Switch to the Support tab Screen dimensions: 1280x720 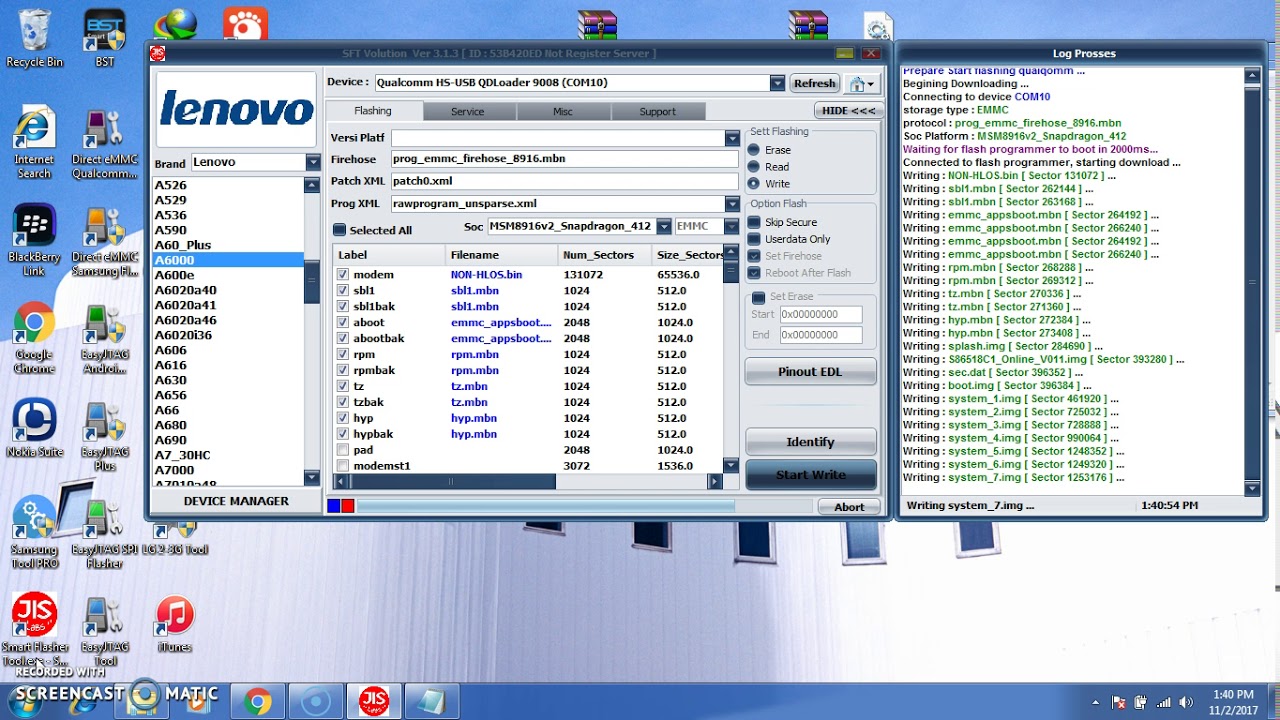[x=658, y=112]
